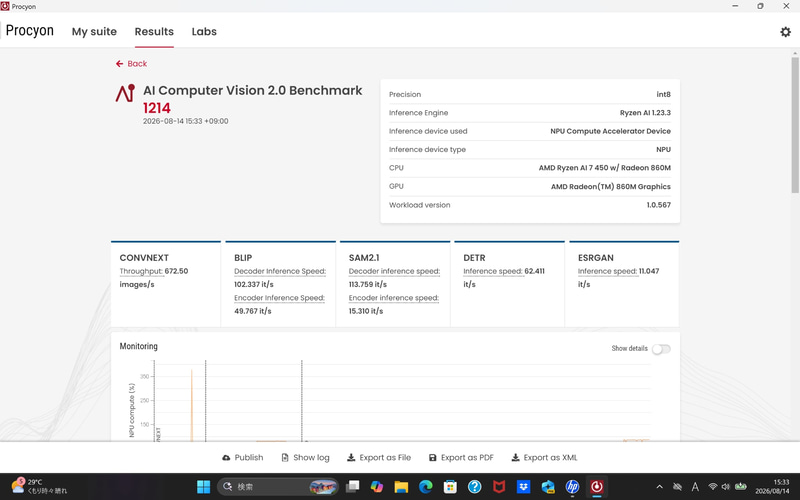Viewport: 800px width, 500px height.
Task: Click the orange NPU compute spike in chart
Action: [x=191, y=406]
